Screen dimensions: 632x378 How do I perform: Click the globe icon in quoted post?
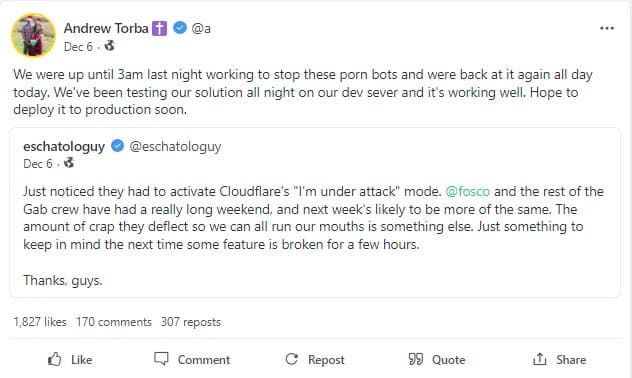pos(69,163)
